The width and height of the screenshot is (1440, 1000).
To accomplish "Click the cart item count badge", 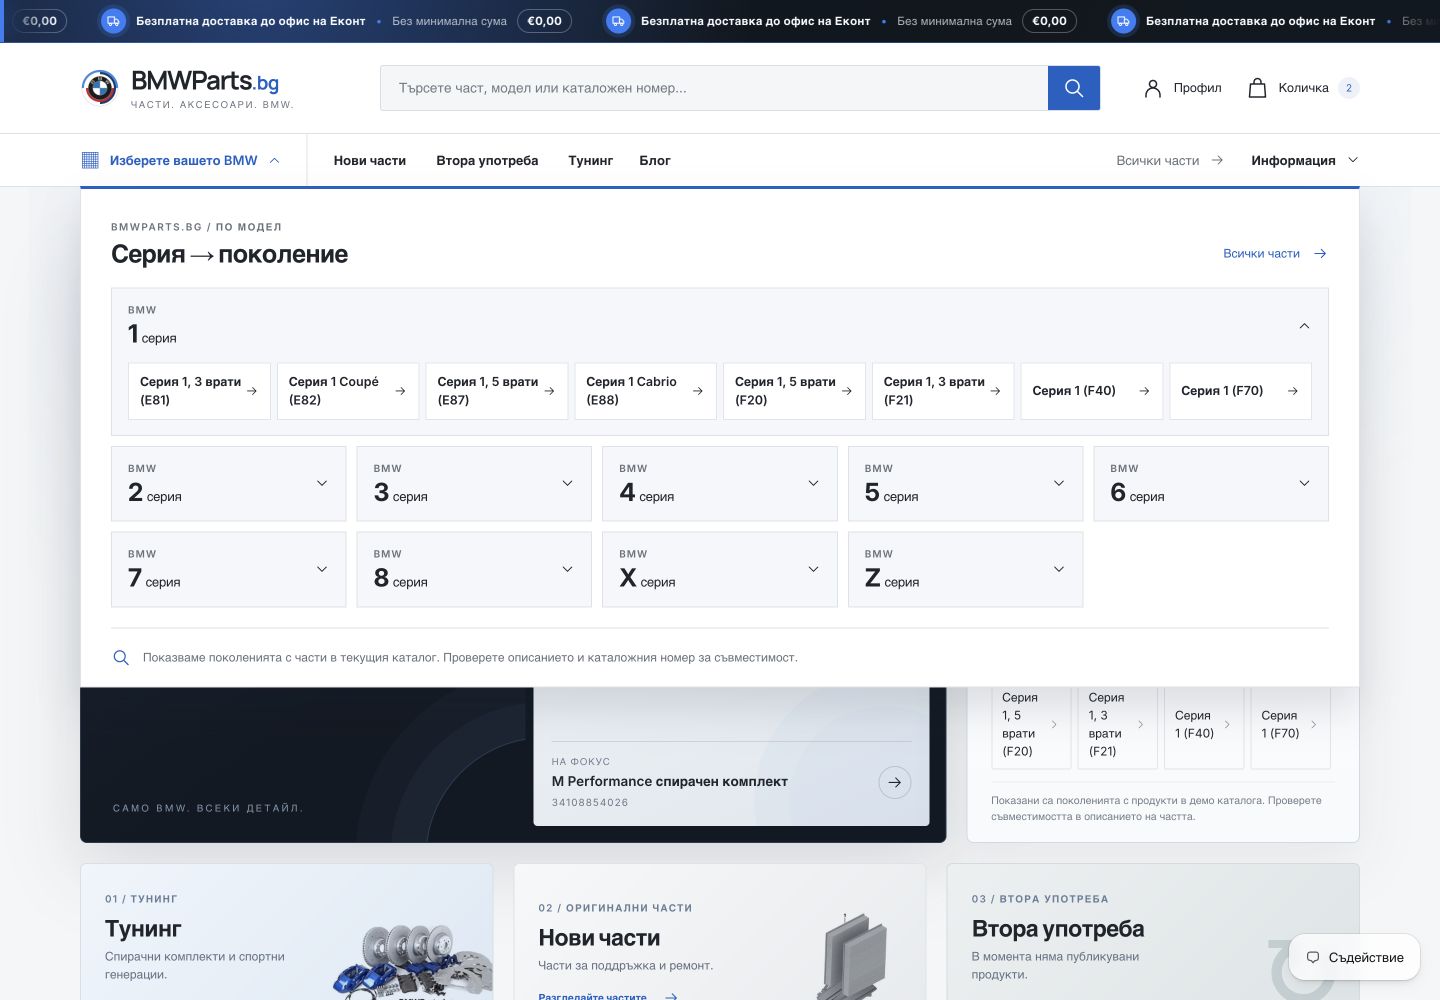I will coord(1348,88).
